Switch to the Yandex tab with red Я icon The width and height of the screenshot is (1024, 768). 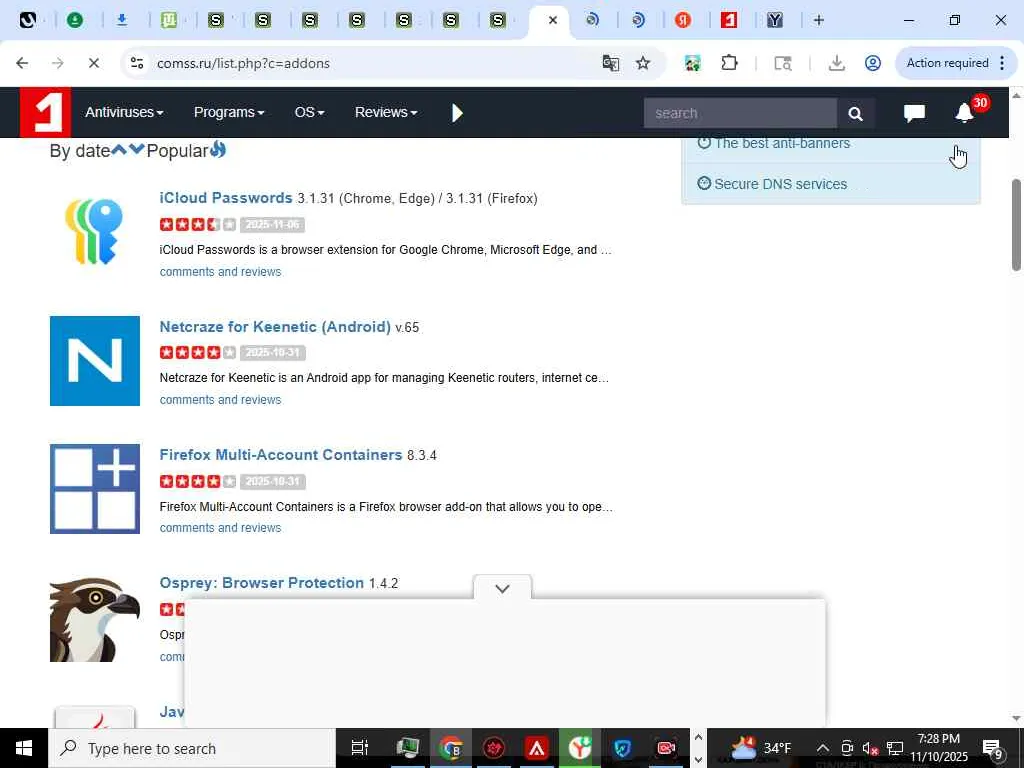[682, 20]
